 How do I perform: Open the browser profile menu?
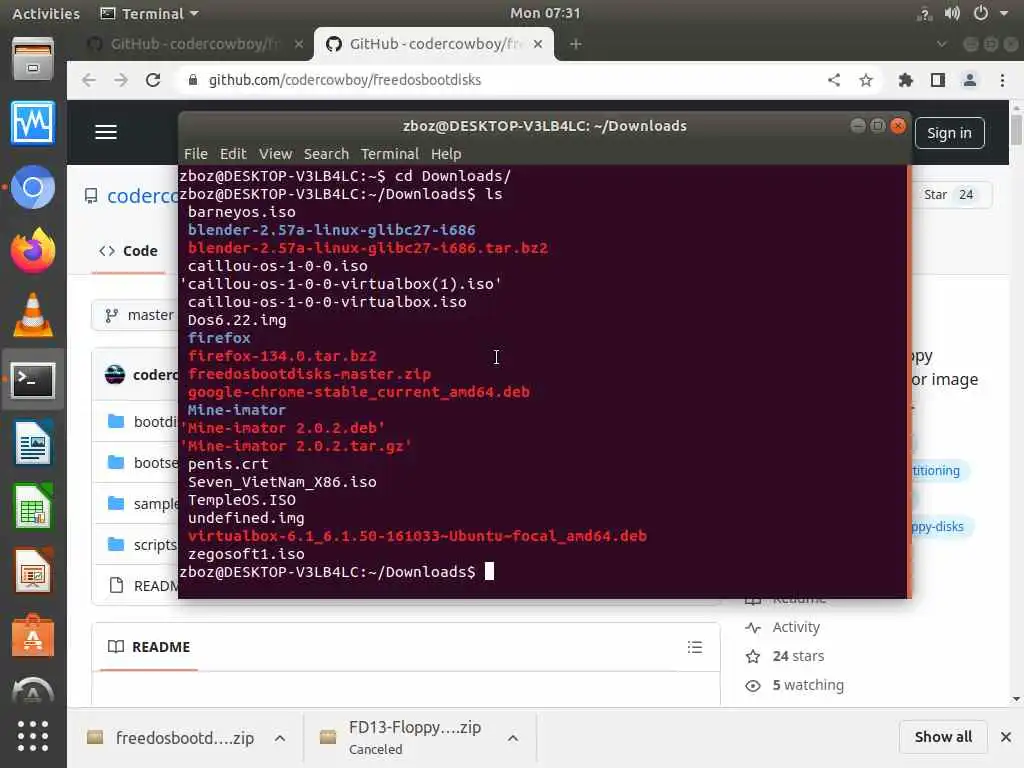[x=970, y=80]
